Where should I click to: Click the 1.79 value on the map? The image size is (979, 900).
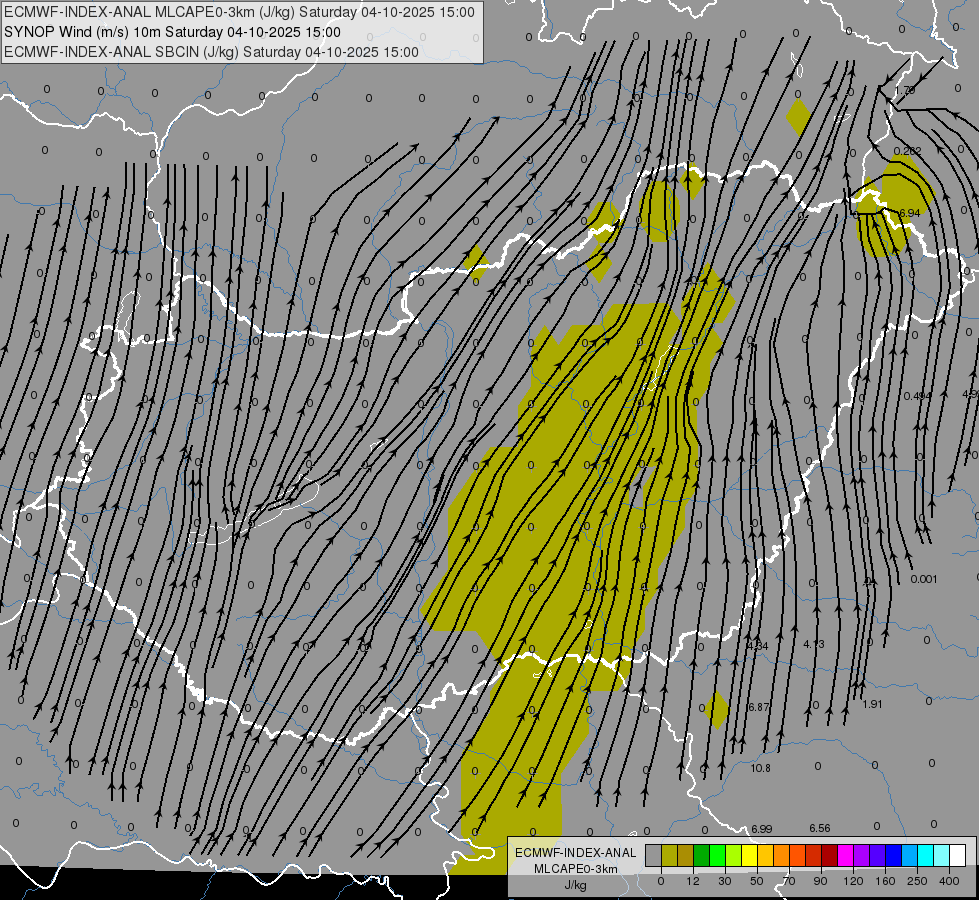point(905,91)
